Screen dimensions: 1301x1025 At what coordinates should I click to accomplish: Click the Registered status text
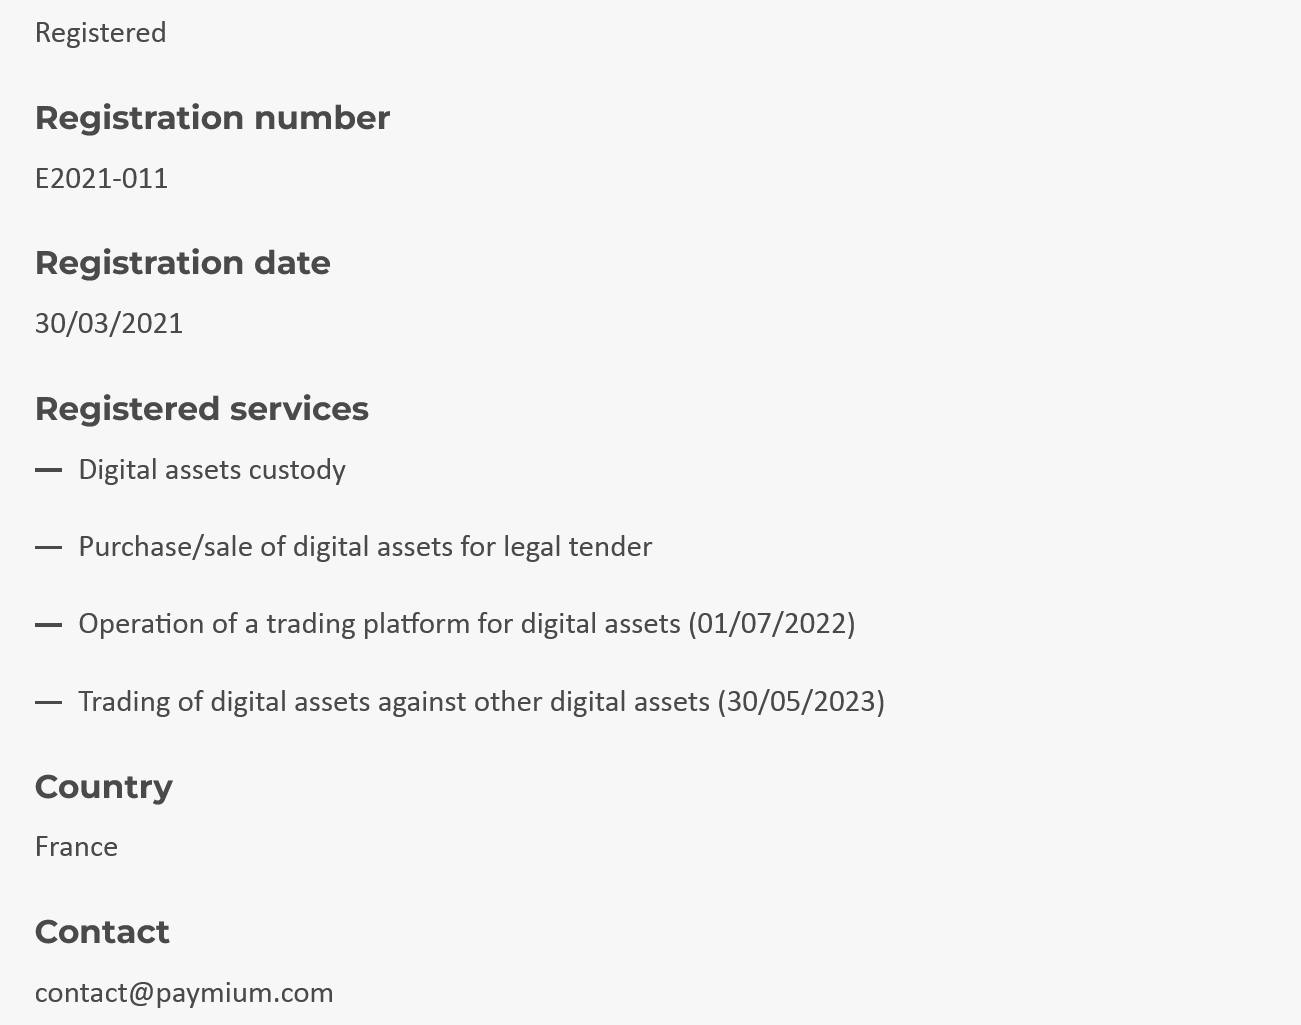pos(101,33)
